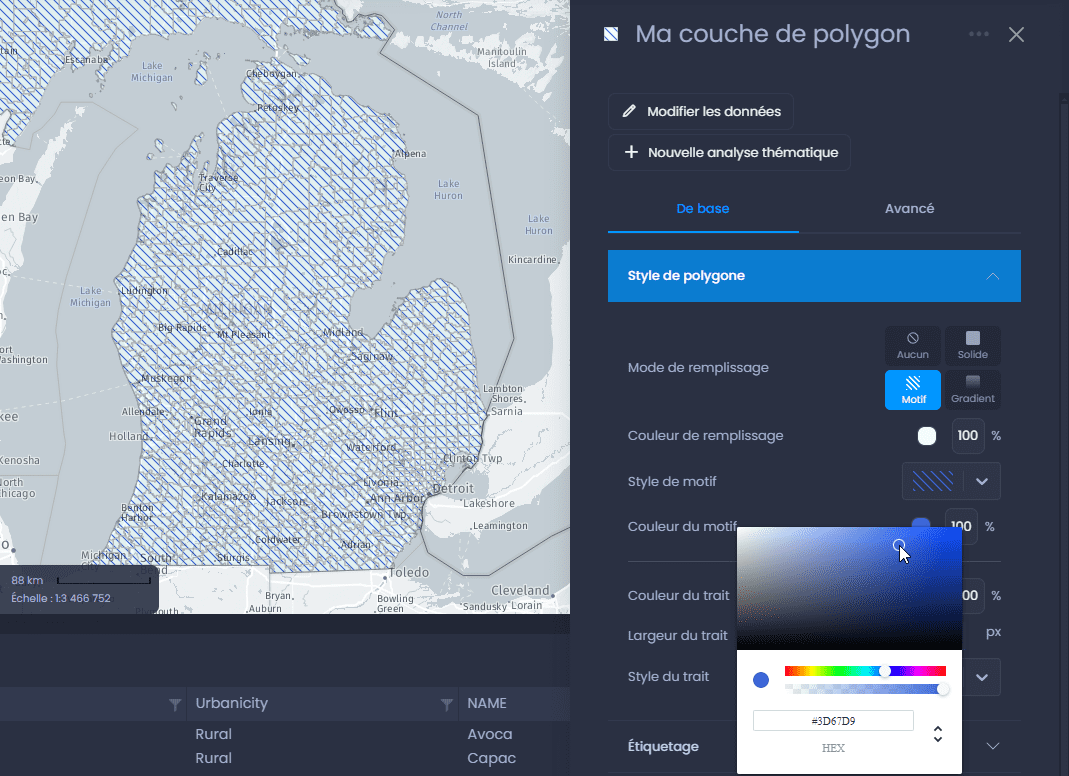Click the filter icon before Urbanicity column

click(175, 704)
